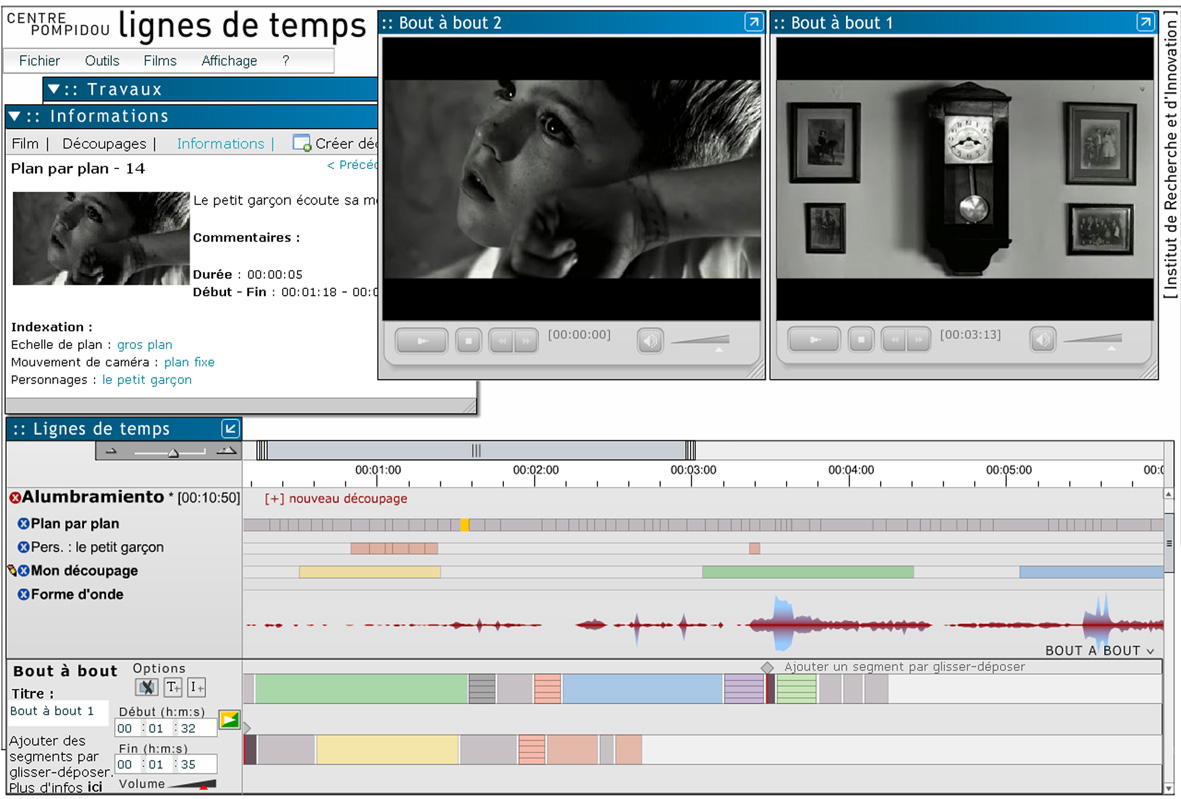Click the T+ add title option
Image resolution: width=1181 pixels, height=799 pixels.
tap(173, 687)
